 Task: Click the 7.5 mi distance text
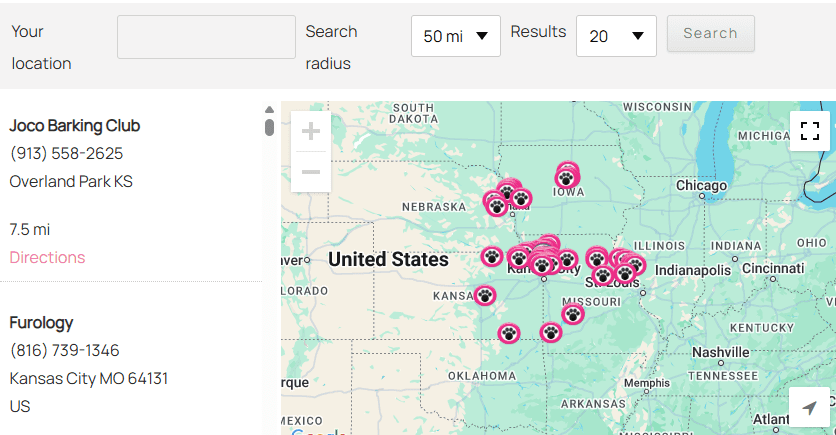[30, 230]
